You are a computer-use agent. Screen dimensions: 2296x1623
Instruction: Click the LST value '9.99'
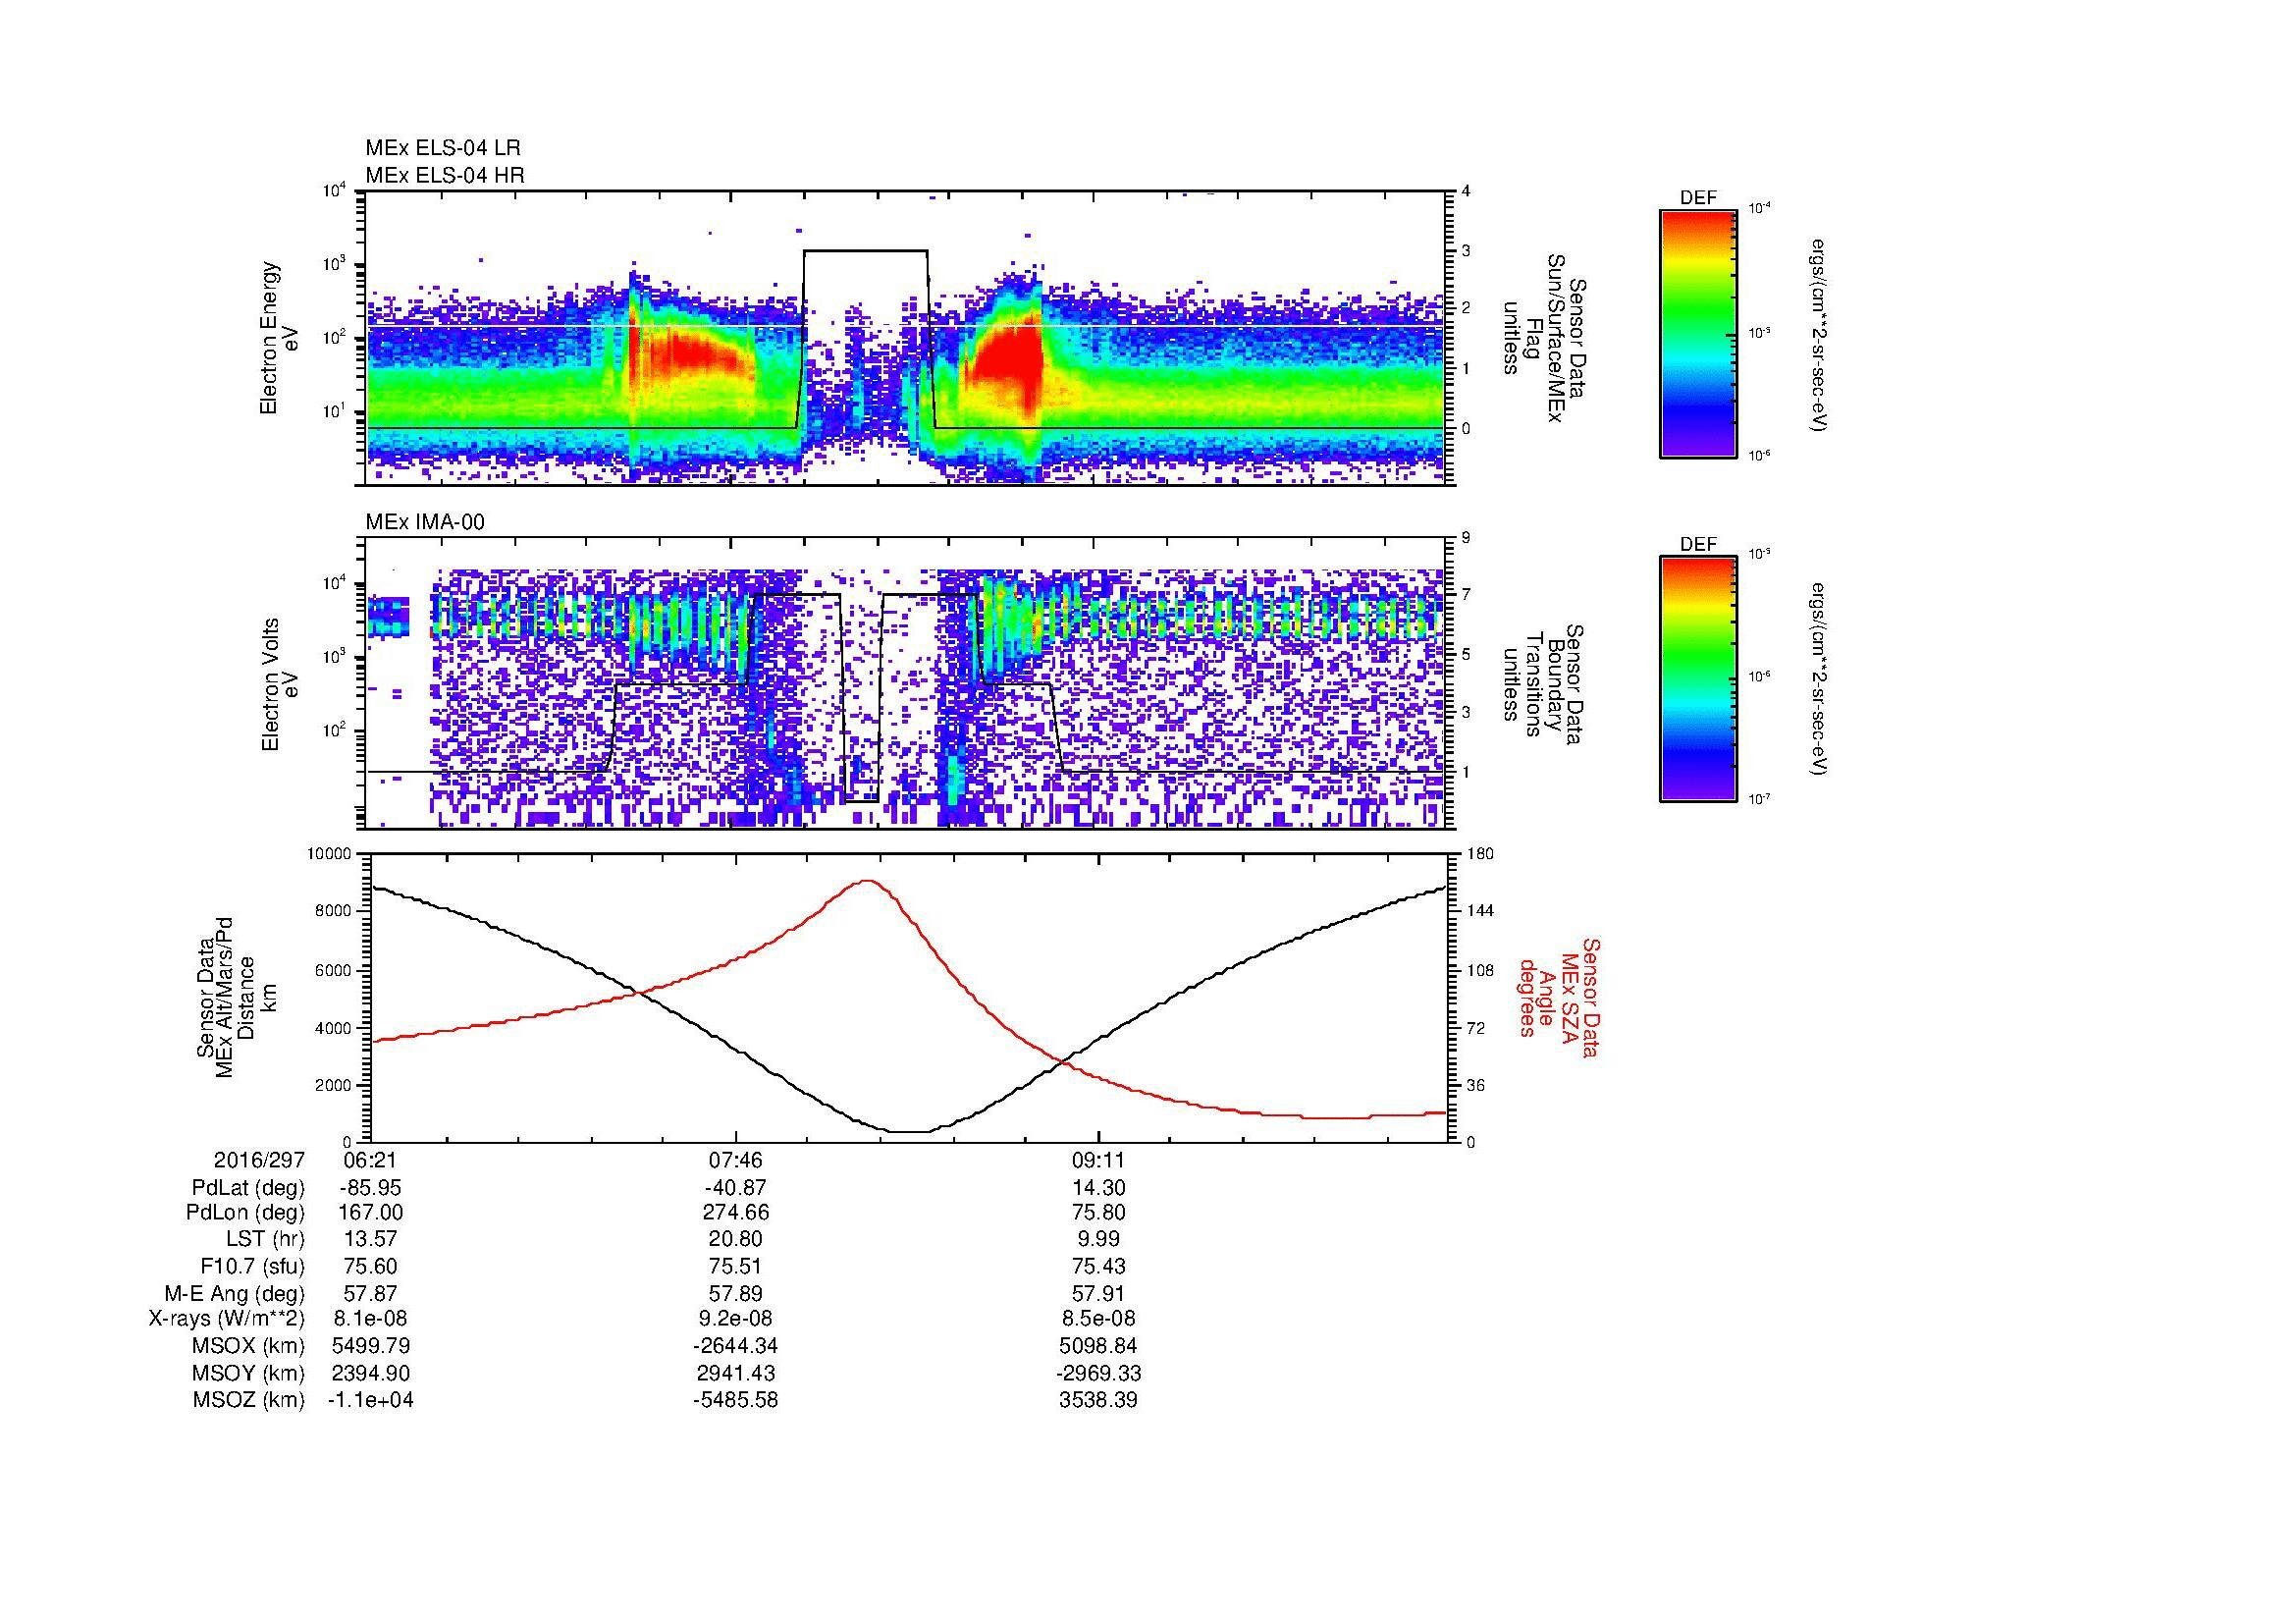coord(1098,1240)
